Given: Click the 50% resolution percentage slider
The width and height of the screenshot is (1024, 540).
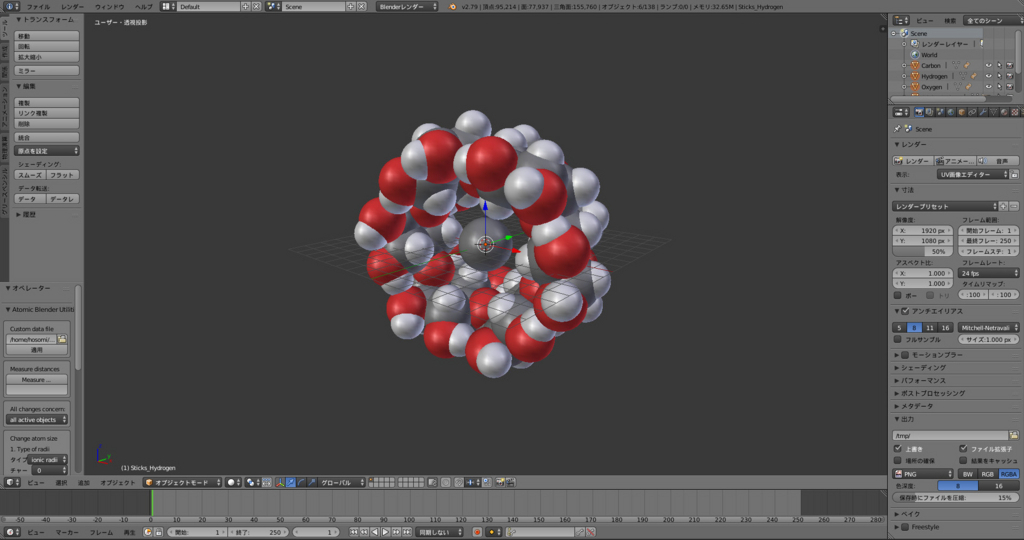Looking at the screenshot, I should point(923,251).
